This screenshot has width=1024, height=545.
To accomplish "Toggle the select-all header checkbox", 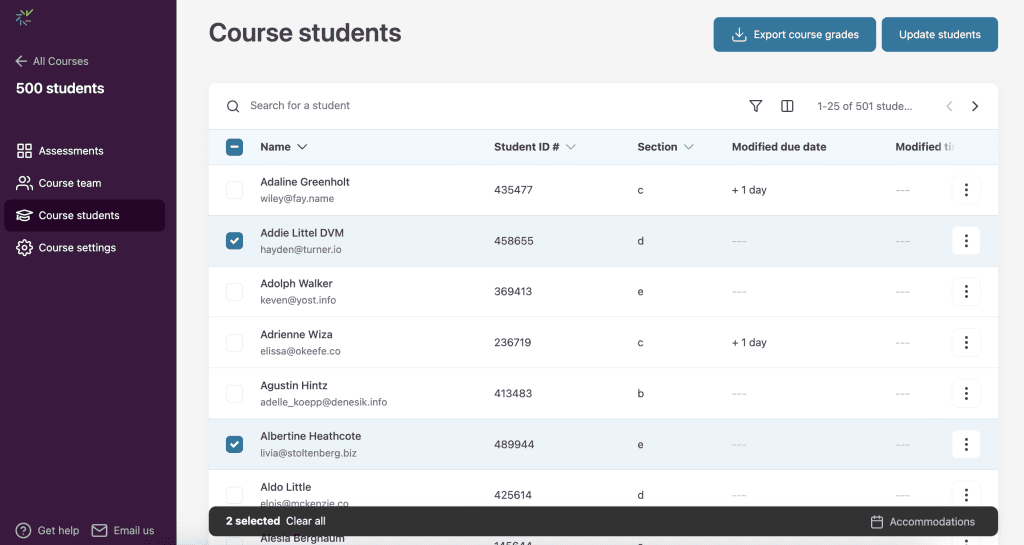I will click(234, 147).
